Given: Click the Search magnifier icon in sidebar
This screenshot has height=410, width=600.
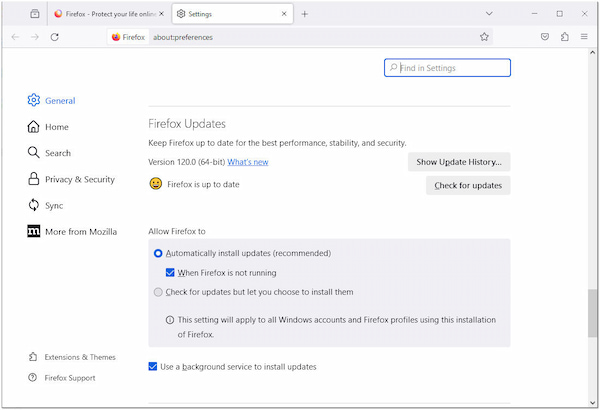Looking at the screenshot, I should pyautogui.click(x=34, y=153).
